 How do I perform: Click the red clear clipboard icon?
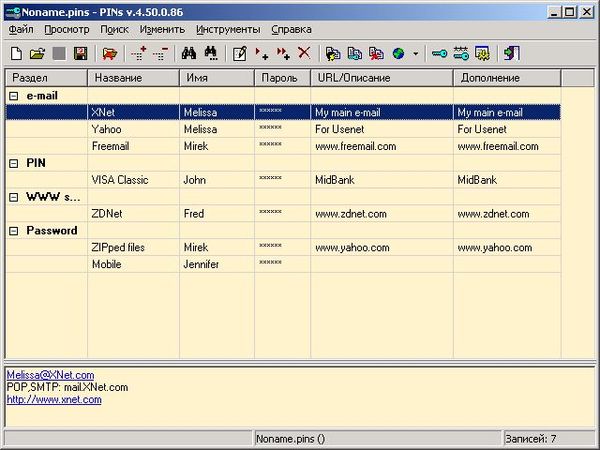pos(376,54)
